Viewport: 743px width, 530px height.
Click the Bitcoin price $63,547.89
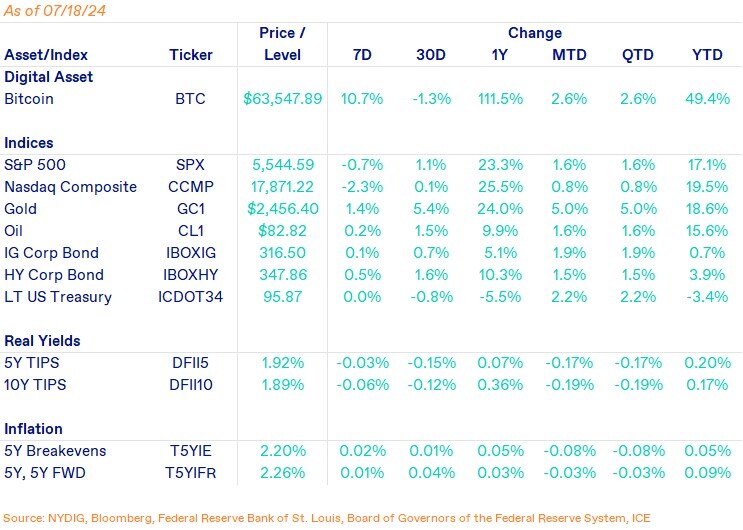click(282, 99)
